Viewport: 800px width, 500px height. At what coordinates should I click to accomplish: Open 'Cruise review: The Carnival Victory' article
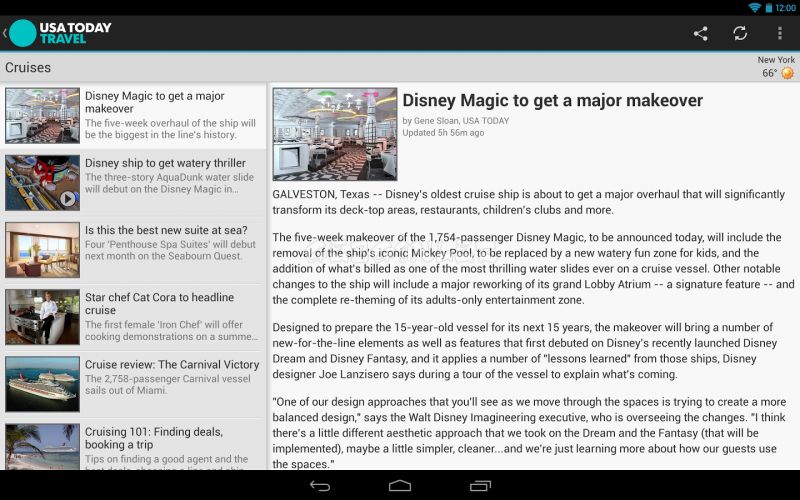click(x=133, y=384)
